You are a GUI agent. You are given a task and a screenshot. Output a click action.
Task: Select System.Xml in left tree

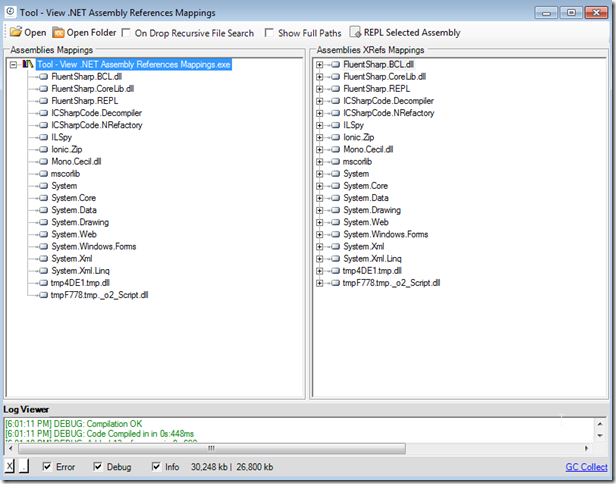[x=72, y=259]
